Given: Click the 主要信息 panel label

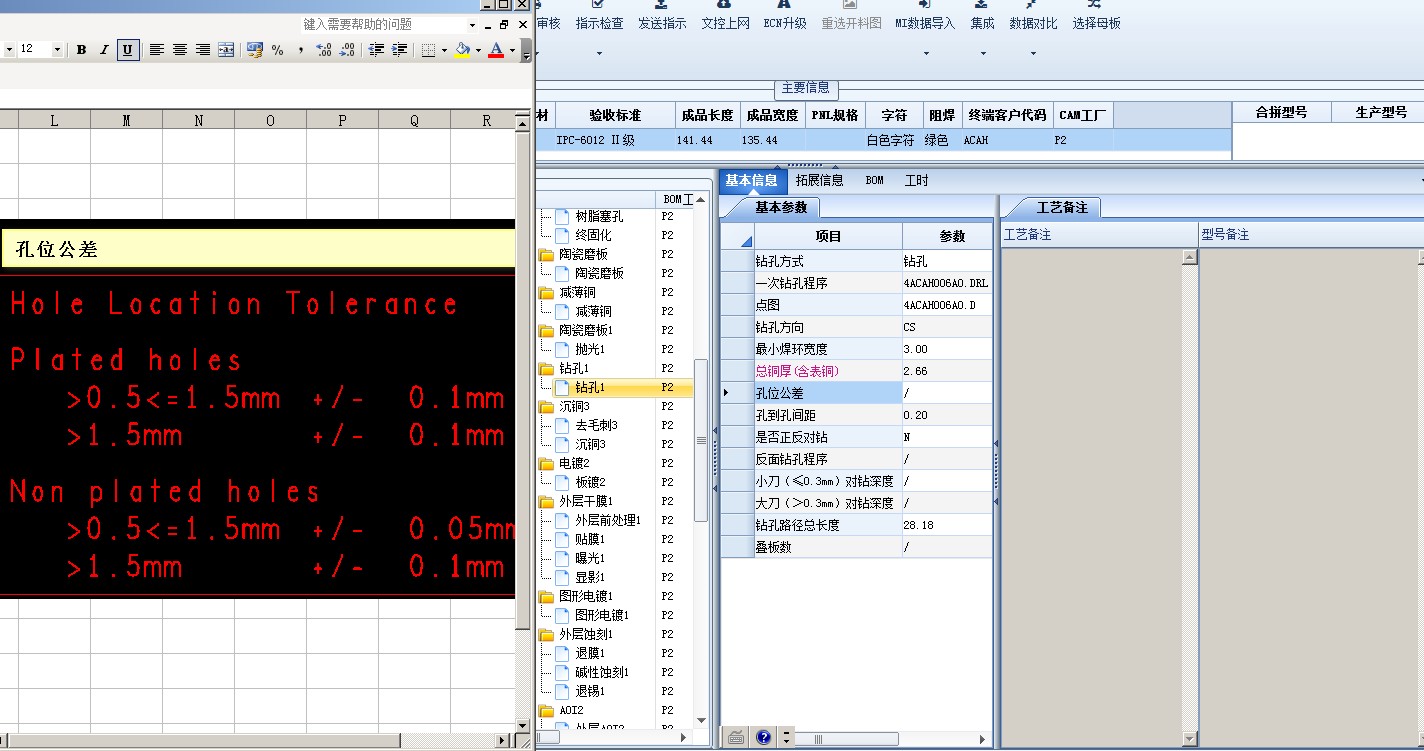Looking at the screenshot, I should click(x=805, y=88).
